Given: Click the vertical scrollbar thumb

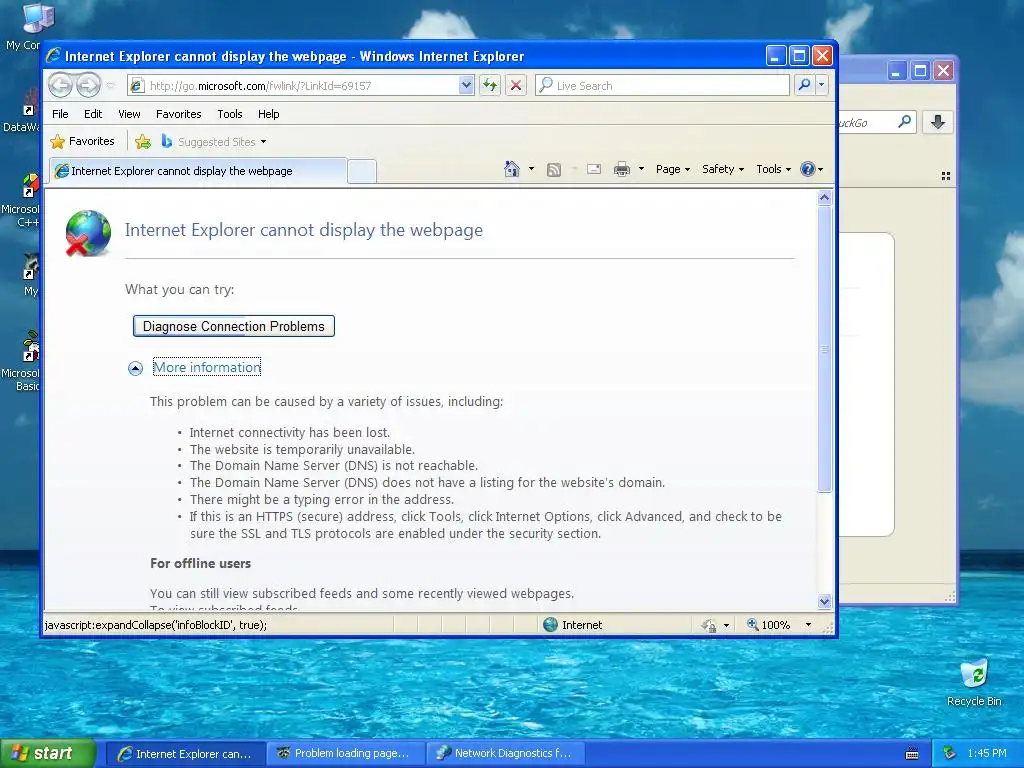Looking at the screenshot, I should (824, 349).
